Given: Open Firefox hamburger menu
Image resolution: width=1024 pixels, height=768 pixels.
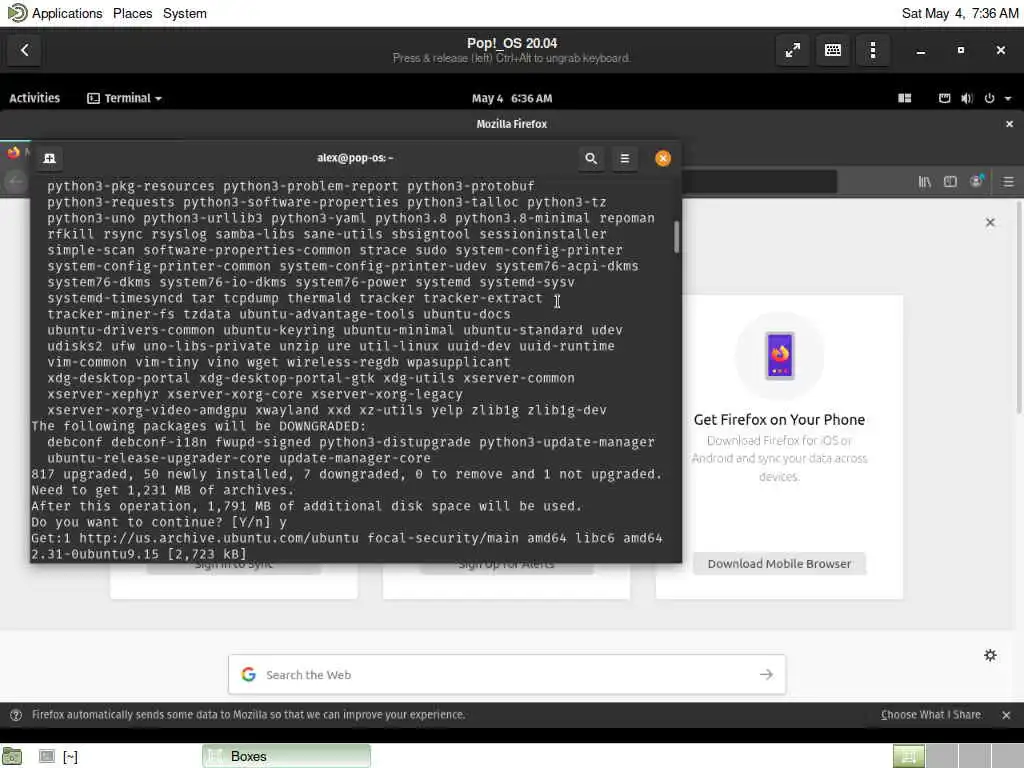Looking at the screenshot, I should 1008,182.
